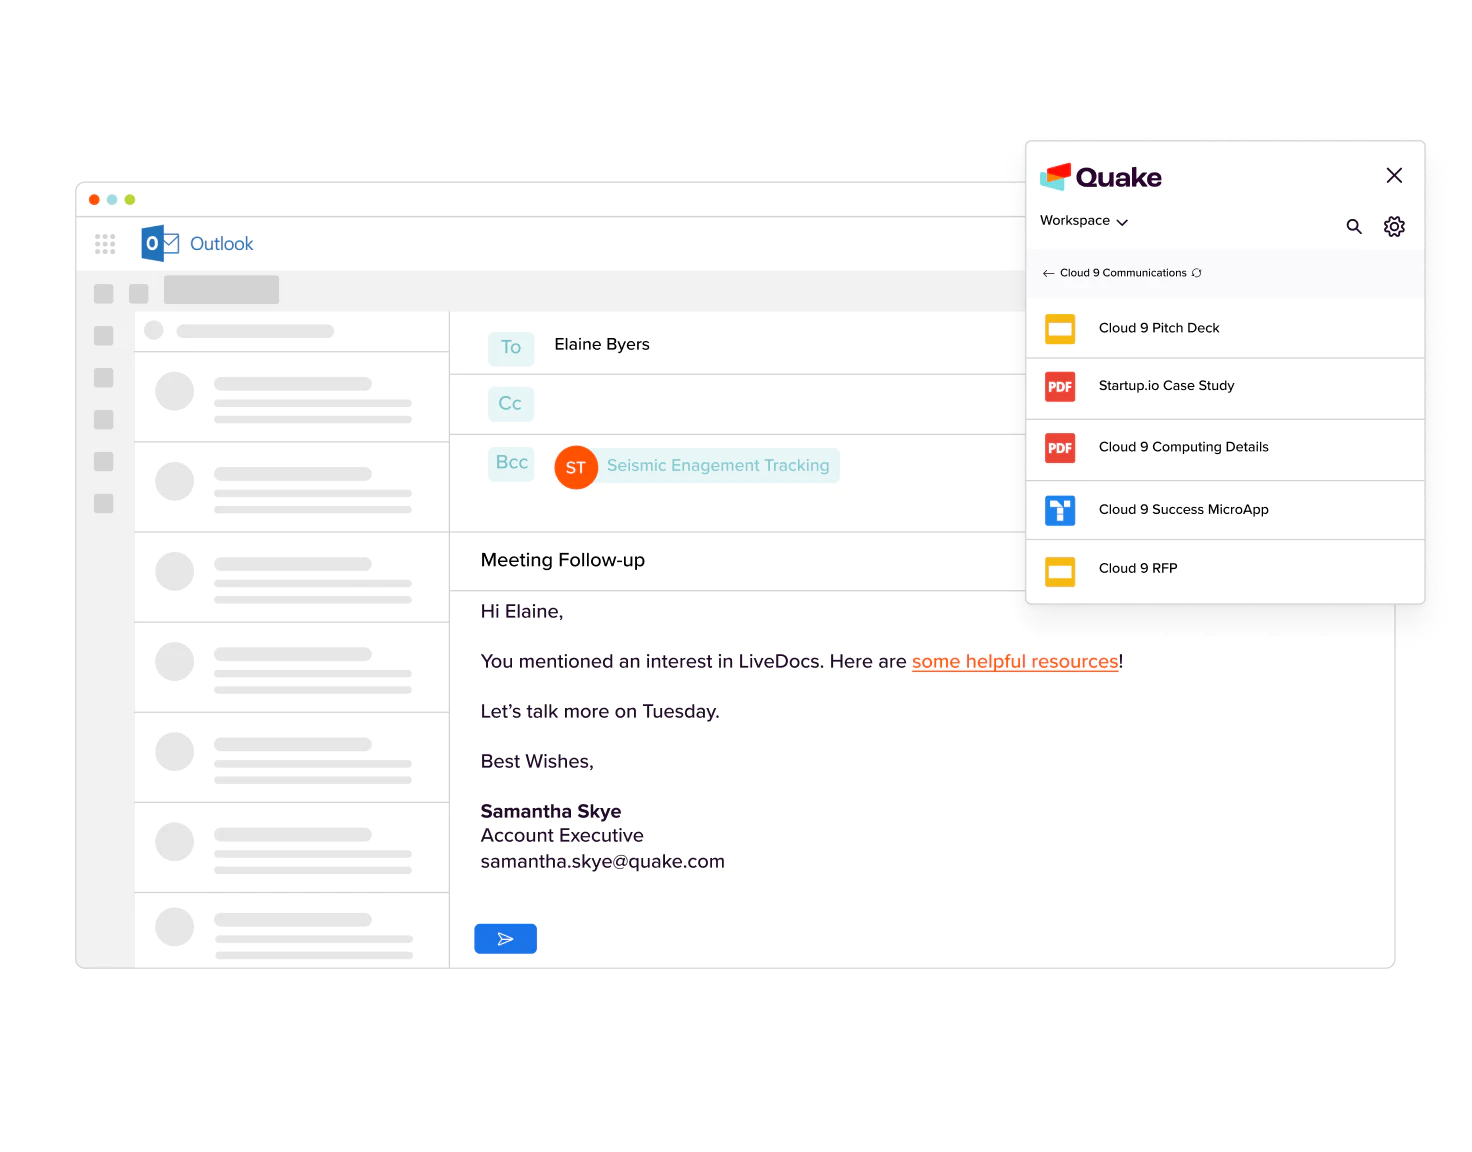Click the Cloud 9 Success MicroApp icon

point(1060,511)
